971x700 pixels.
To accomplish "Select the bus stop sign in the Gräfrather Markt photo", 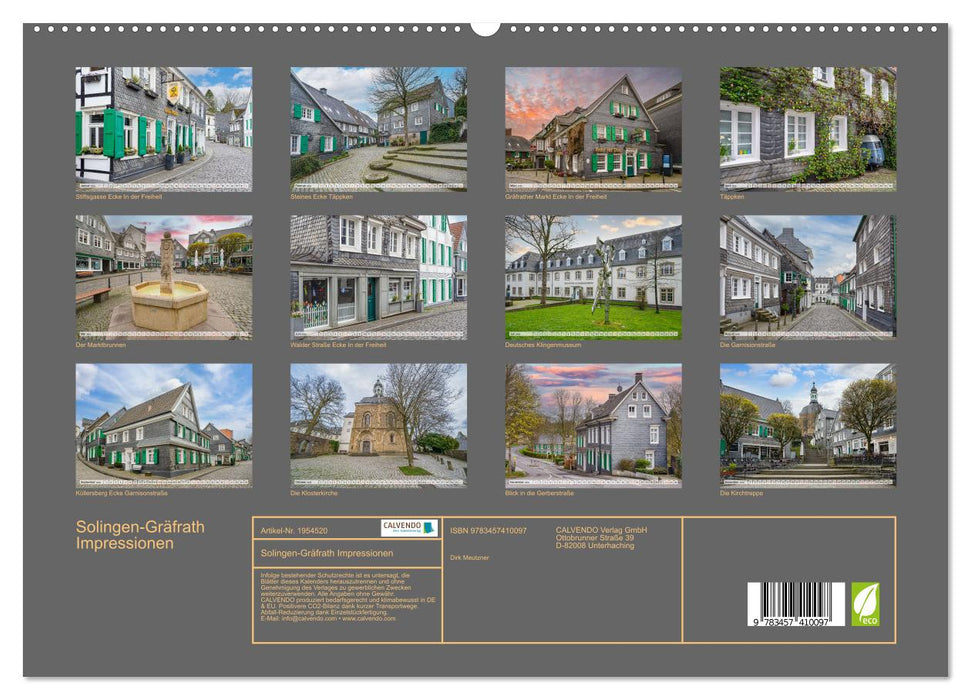I will click(x=666, y=162).
